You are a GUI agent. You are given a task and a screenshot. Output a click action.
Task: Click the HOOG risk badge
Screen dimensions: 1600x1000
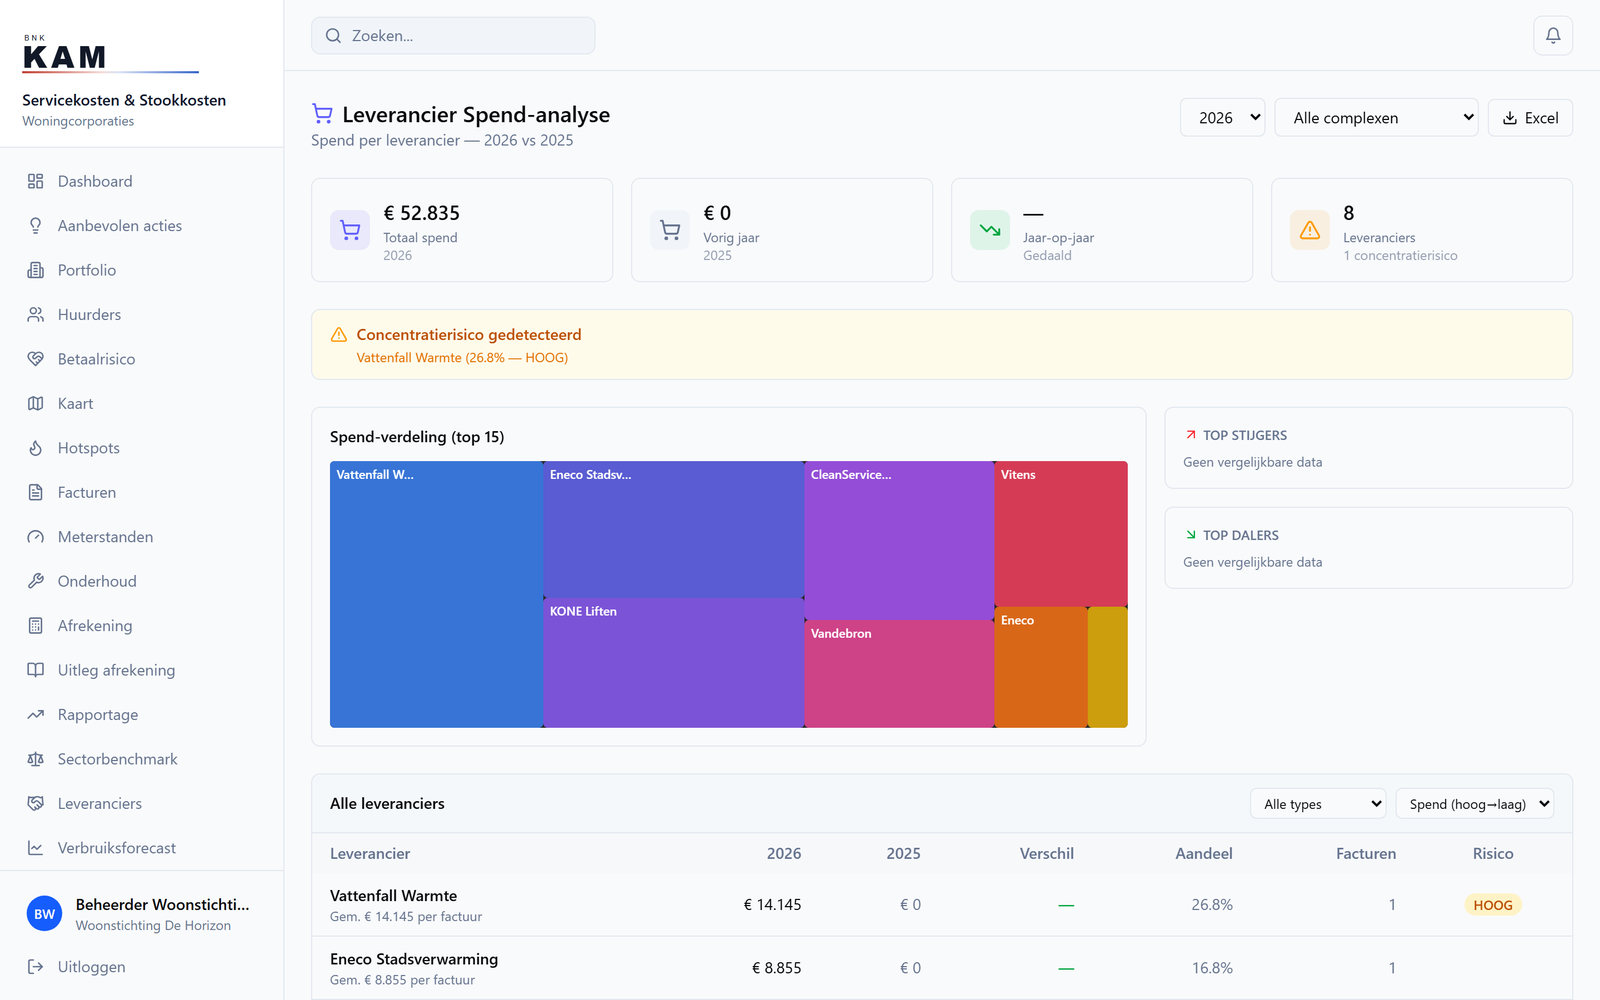pyautogui.click(x=1493, y=905)
